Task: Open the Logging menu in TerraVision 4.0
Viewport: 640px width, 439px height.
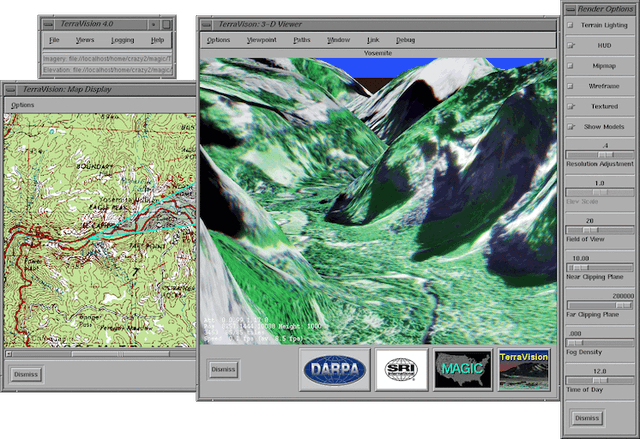Action: (x=122, y=40)
